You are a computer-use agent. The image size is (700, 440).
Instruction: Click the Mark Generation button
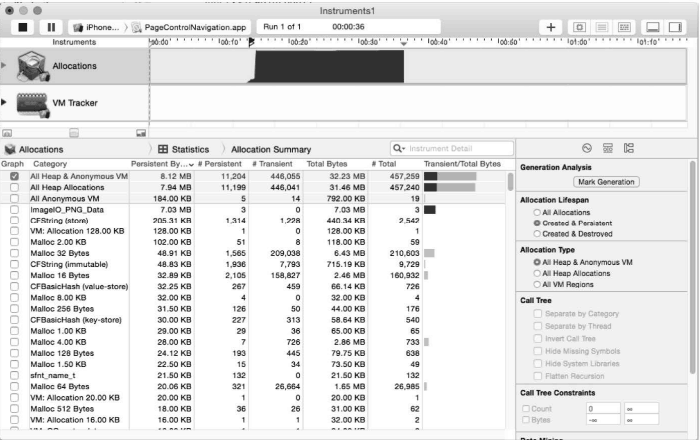click(x=604, y=182)
